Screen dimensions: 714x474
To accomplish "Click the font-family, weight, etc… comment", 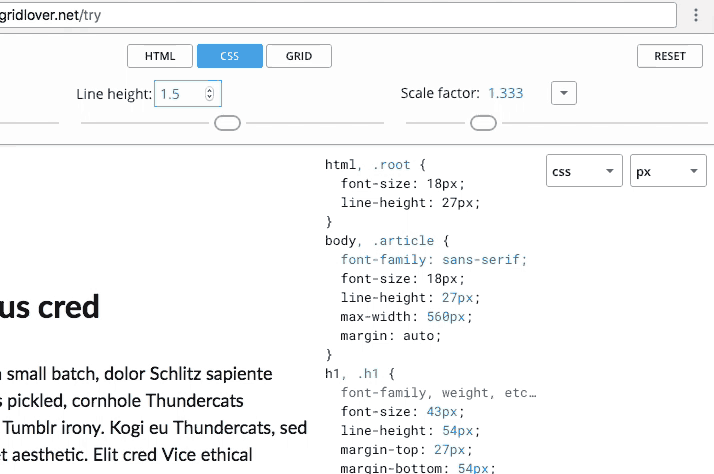I will coord(439,392).
